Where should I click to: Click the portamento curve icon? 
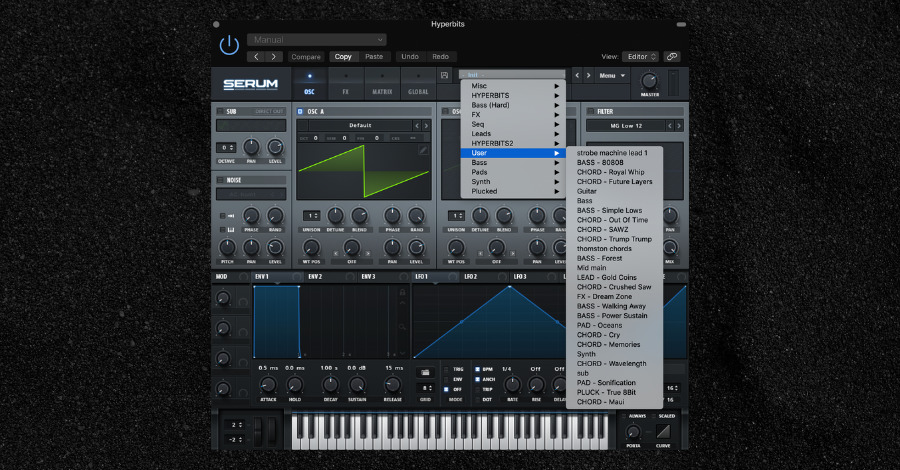click(x=663, y=431)
